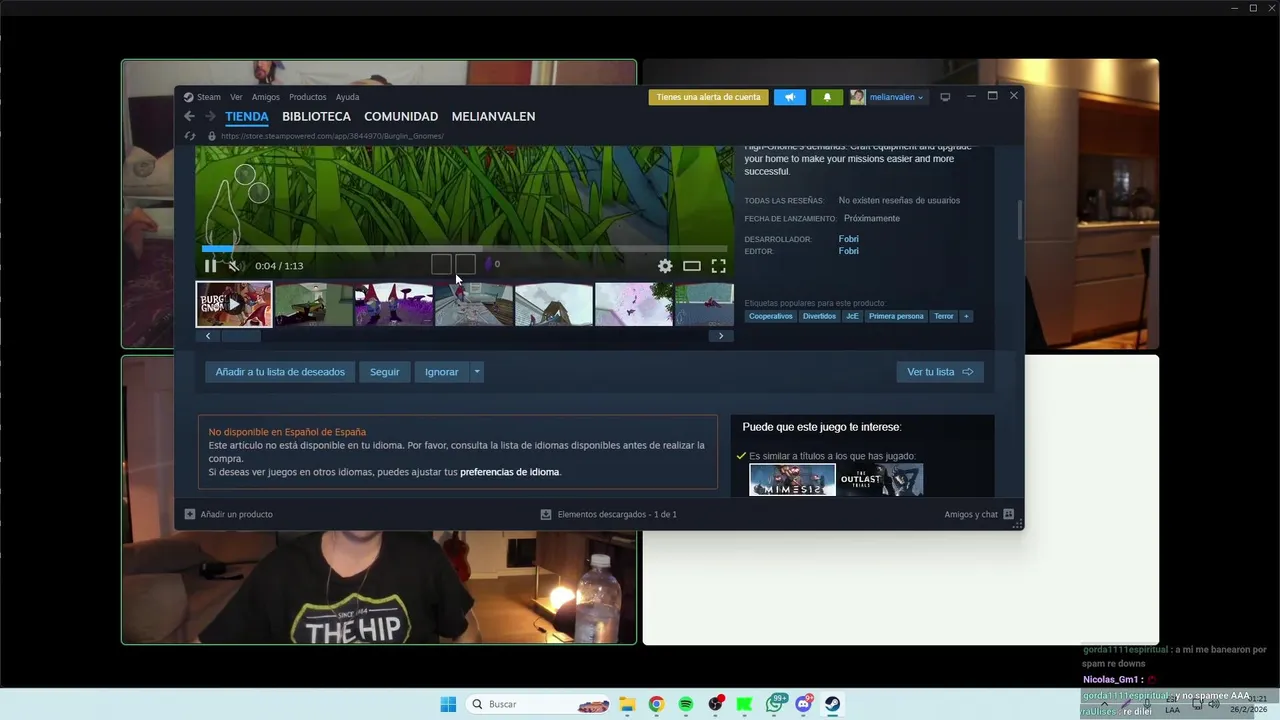The height and width of the screenshot is (720, 1280).
Task: Click the thumbnail strip scrollbar handle
Action: (240, 336)
